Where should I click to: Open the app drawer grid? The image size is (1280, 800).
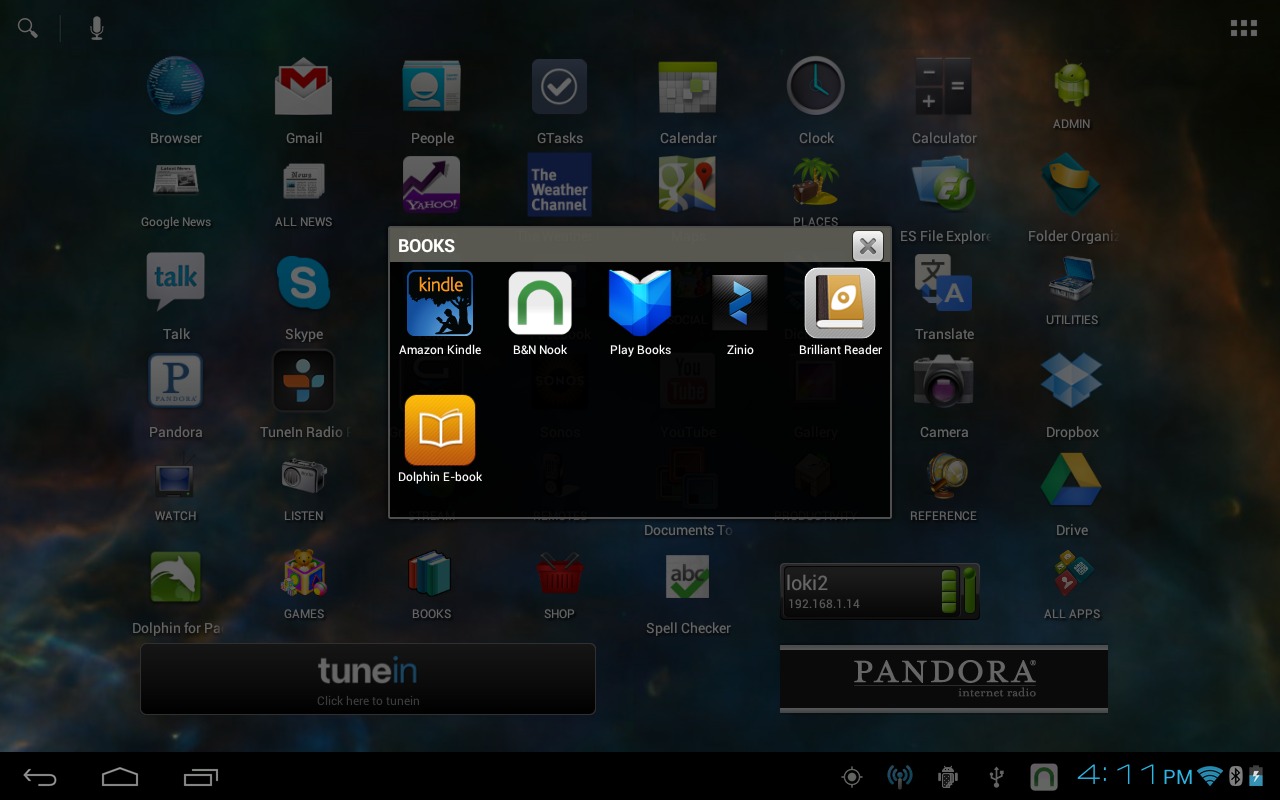(1244, 28)
